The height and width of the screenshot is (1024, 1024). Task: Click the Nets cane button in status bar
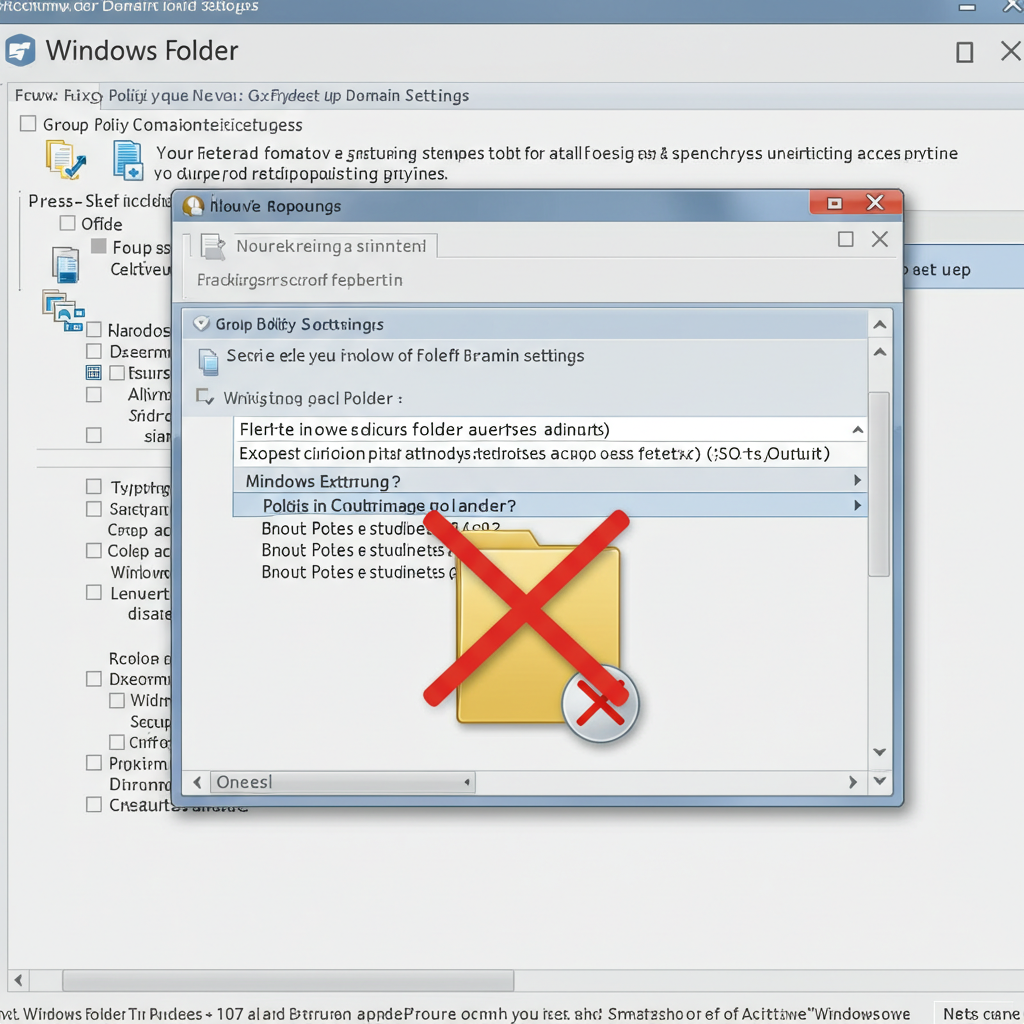tap(980, 1014)
